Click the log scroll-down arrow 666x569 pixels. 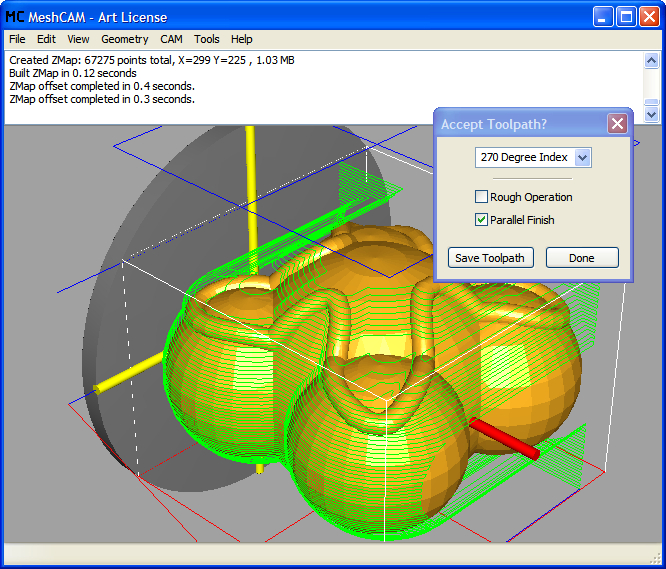[651, 114]
